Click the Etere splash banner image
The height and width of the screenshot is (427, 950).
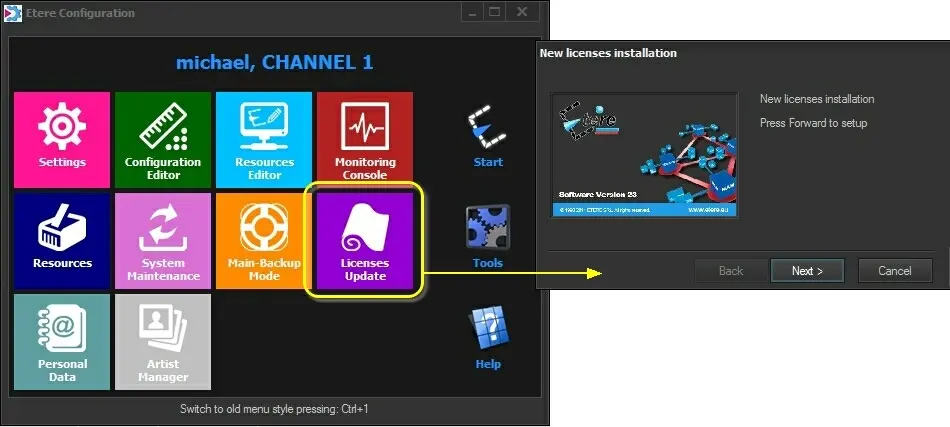click(x=645, y=155)
